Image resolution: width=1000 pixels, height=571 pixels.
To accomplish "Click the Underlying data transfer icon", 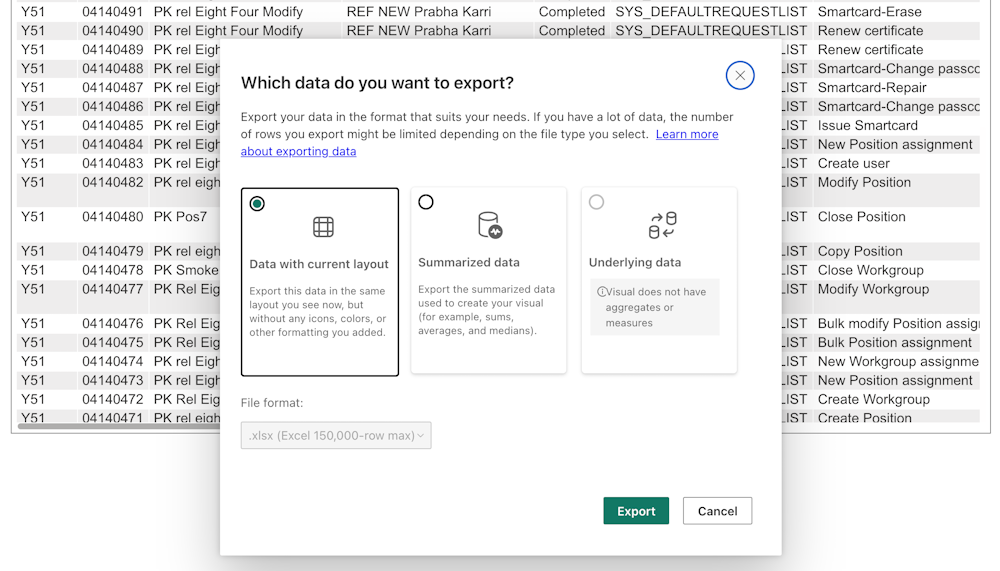I will coord(662,225).
